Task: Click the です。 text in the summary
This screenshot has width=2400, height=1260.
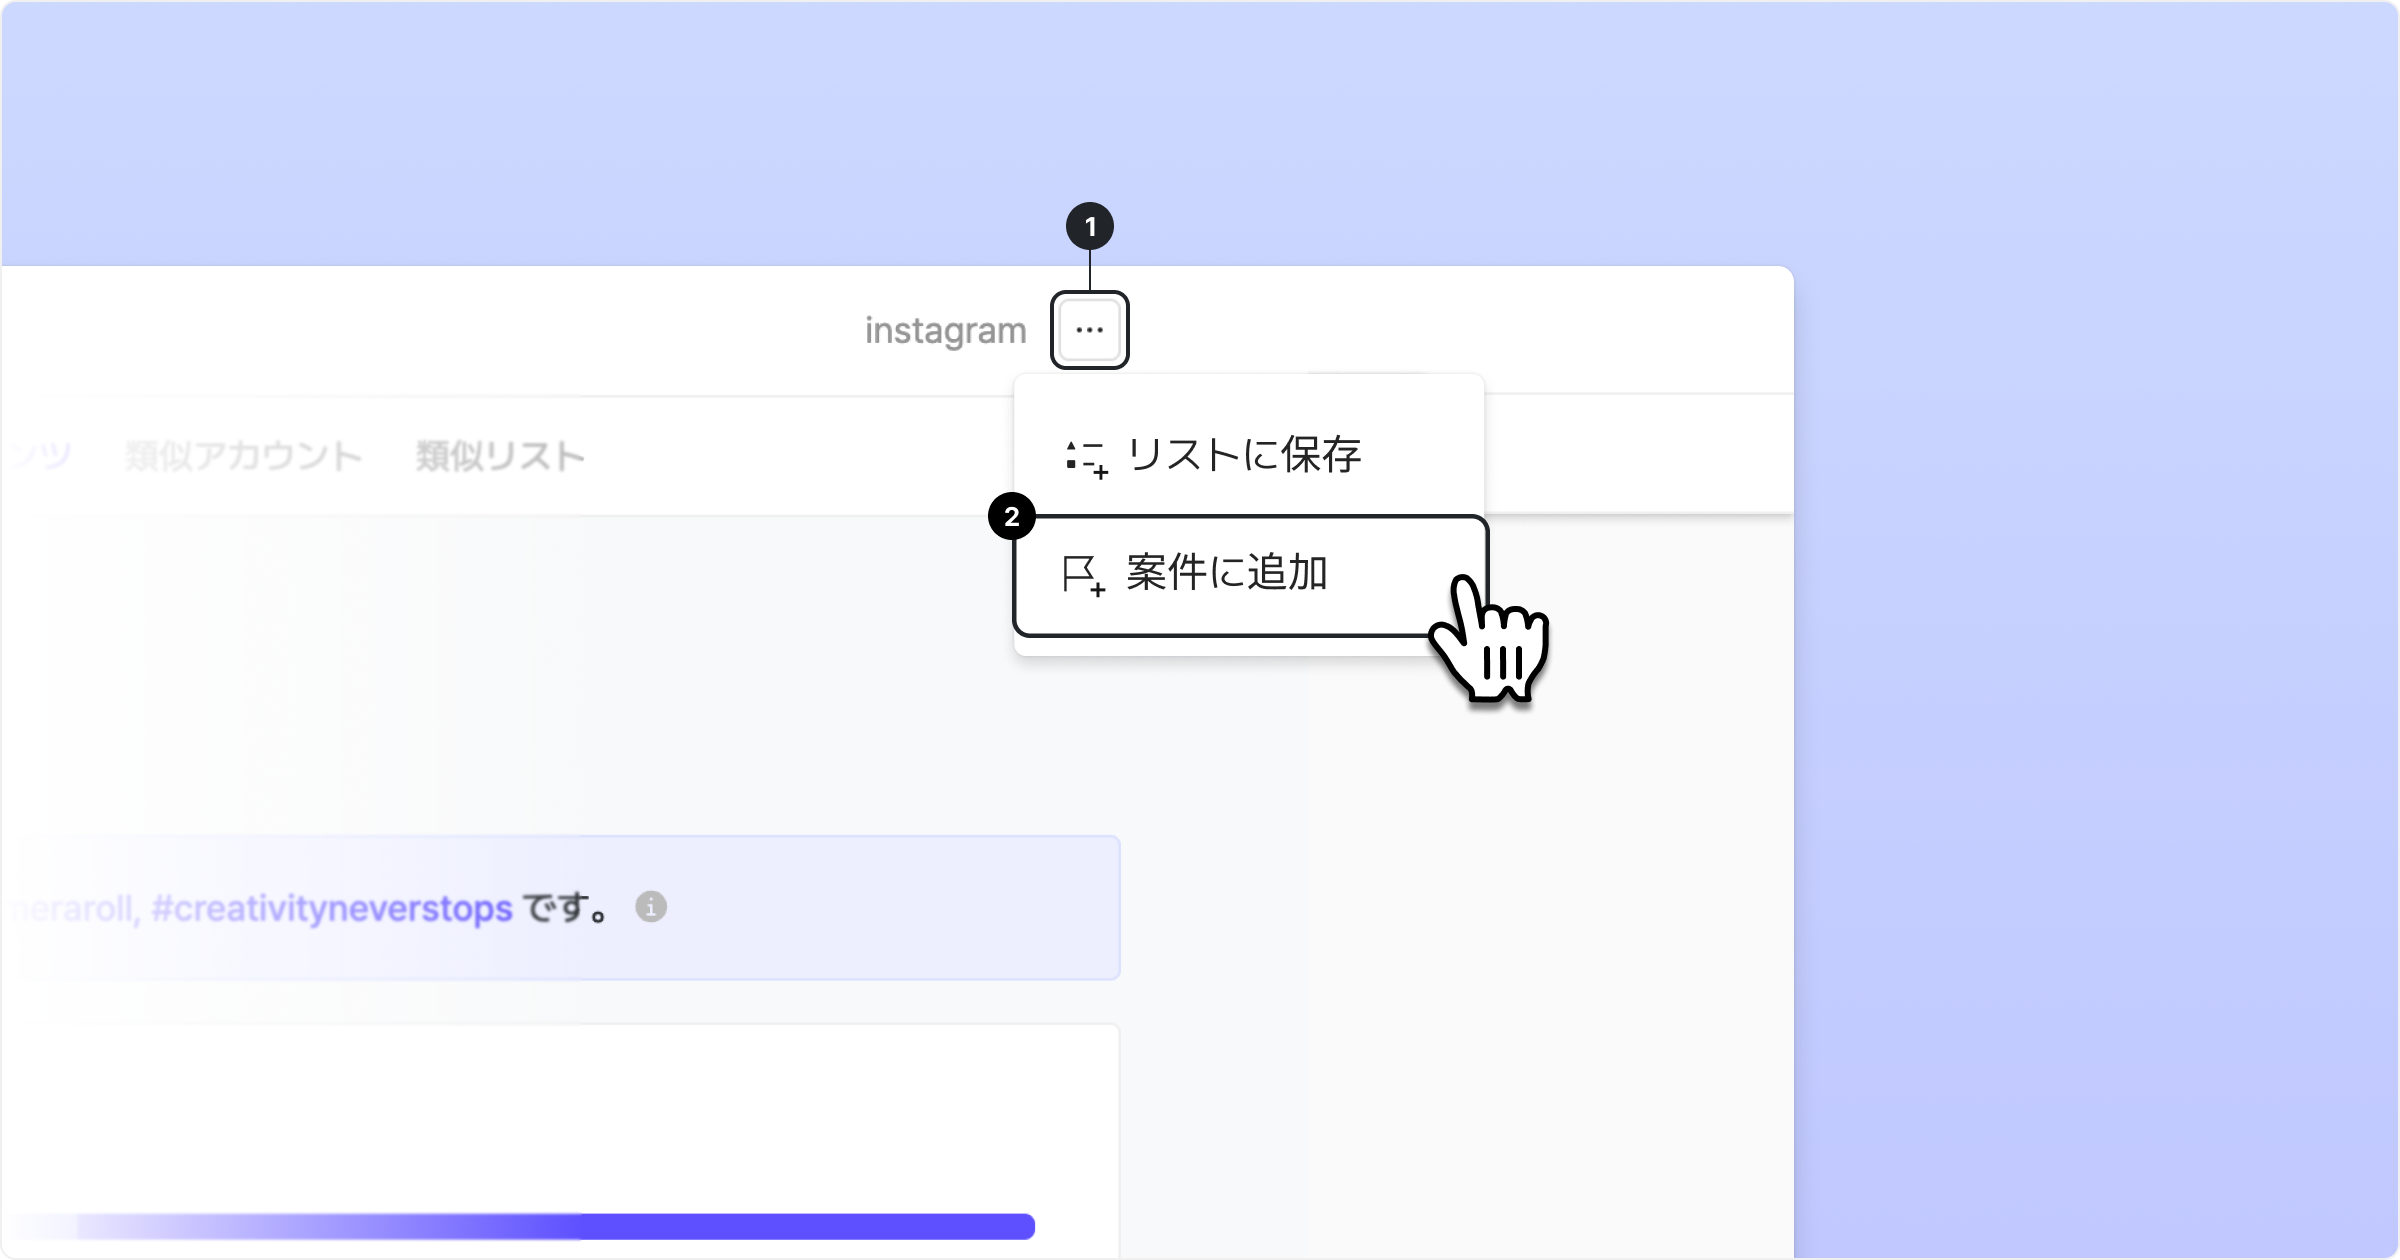Action: pos(566,908)
